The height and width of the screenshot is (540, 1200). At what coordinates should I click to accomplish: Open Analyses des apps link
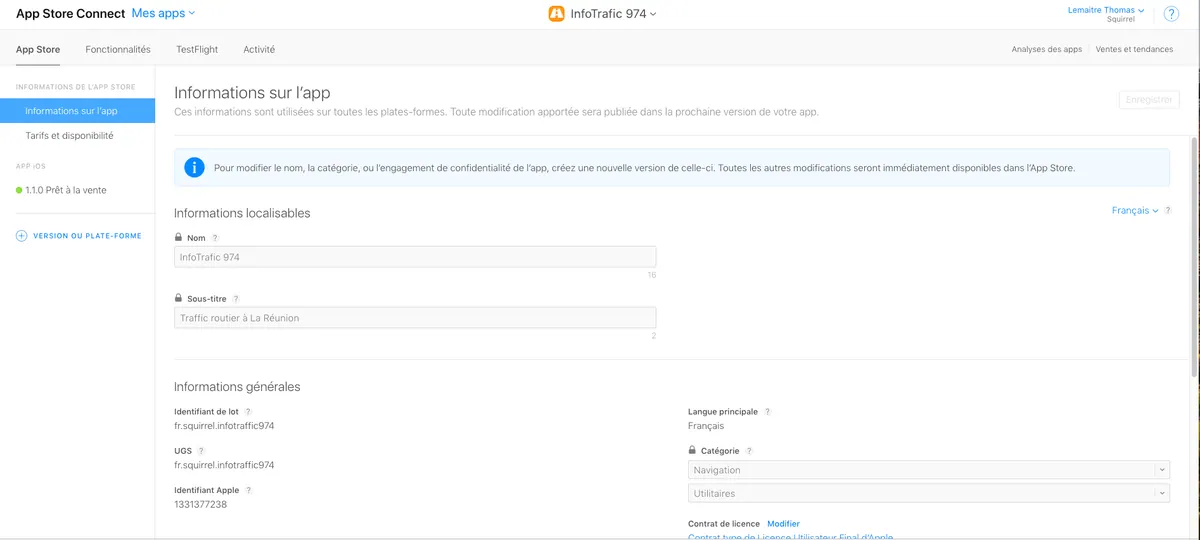pyautogui.click(x=1046, y=49)
